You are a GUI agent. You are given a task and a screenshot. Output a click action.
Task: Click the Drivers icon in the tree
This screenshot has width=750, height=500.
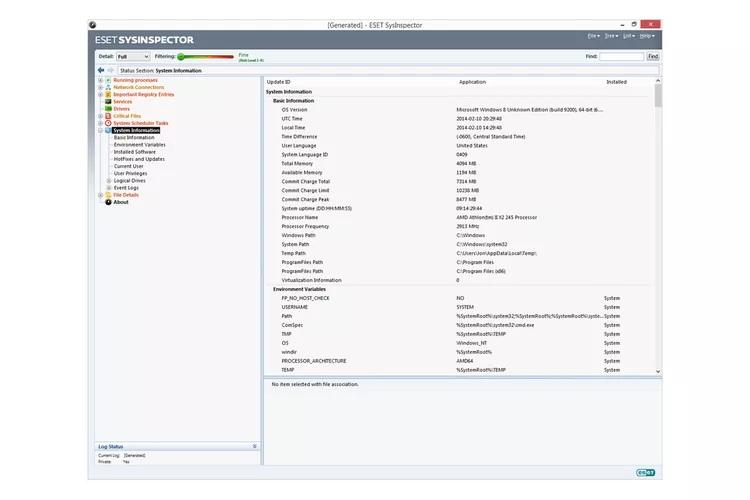point(108,108)
